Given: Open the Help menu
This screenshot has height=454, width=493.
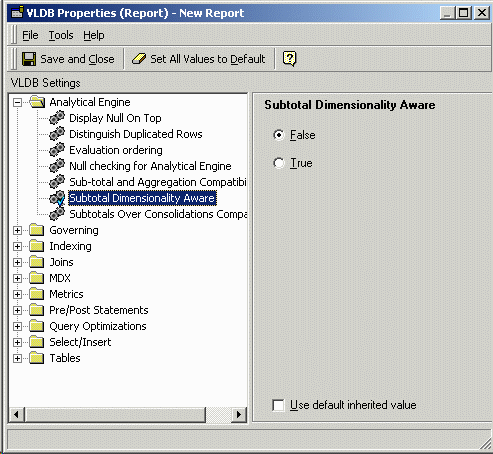Looking at the screenshot, I should pos(94,35).
